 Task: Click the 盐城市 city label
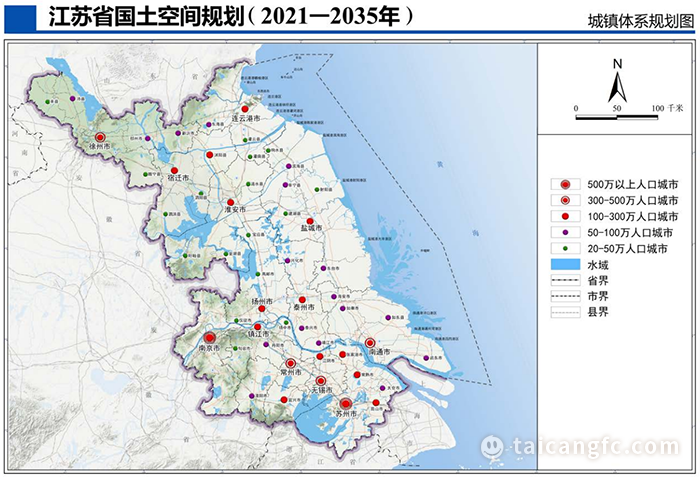click(x=311, y=228)
